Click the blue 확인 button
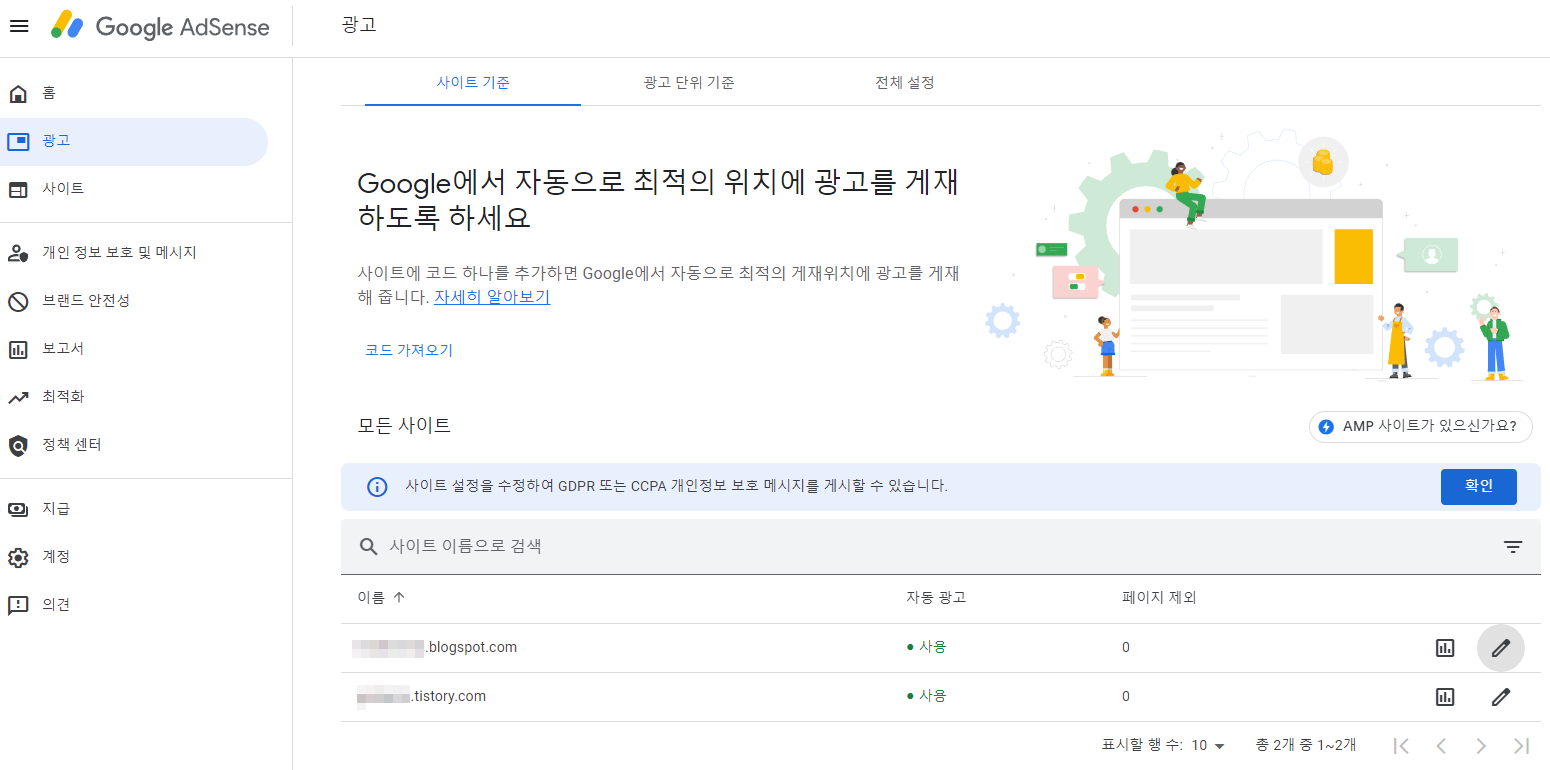This screenshot has width=1550, height=770. click(1478, 487)
